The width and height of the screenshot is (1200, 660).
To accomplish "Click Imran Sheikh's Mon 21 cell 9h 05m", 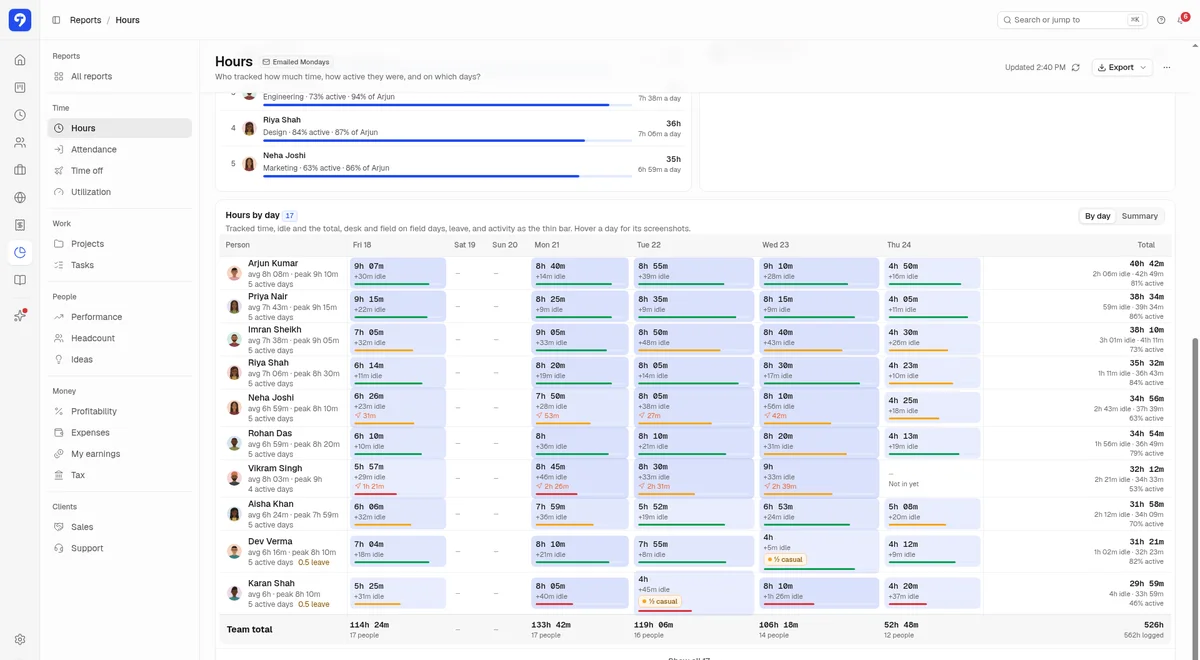I will [580, 340].
